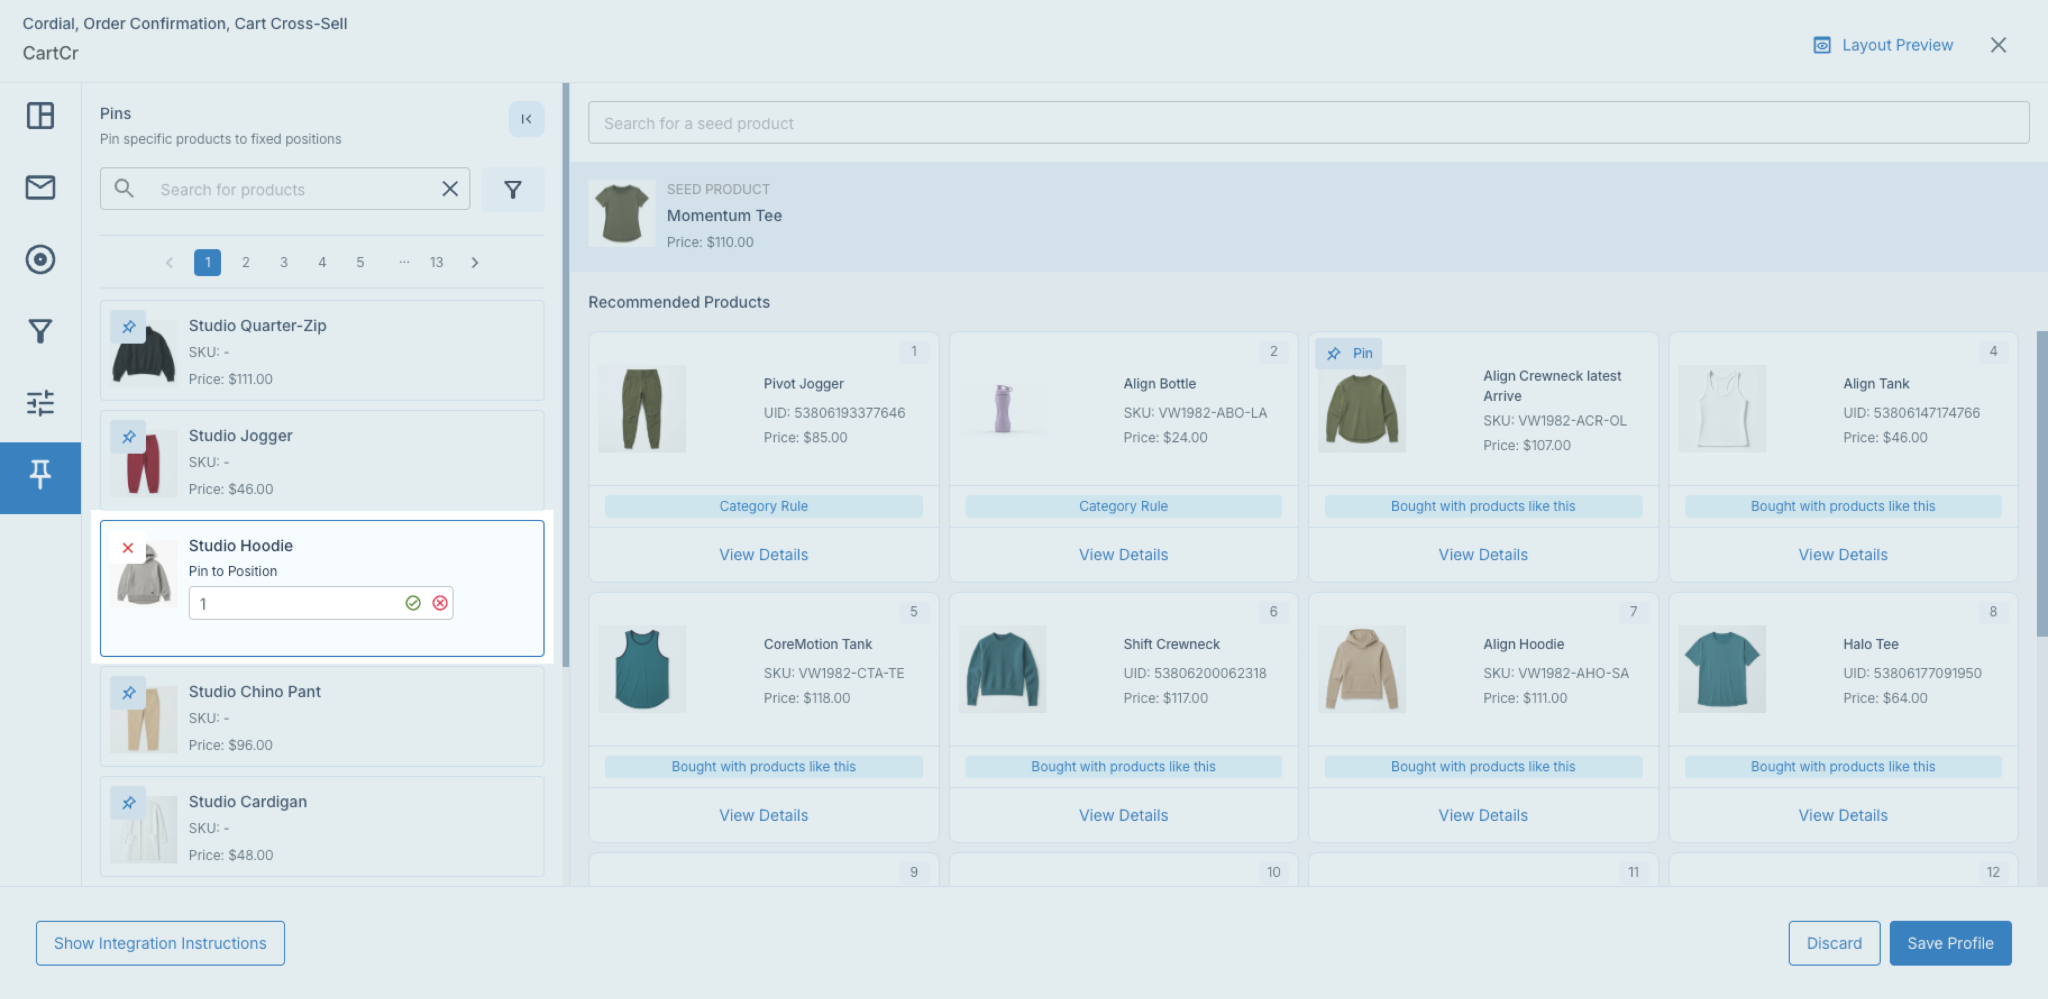Click the recommended products vertical scrollbar
Screen dimensions: 2048x999
pos(2042,484)
